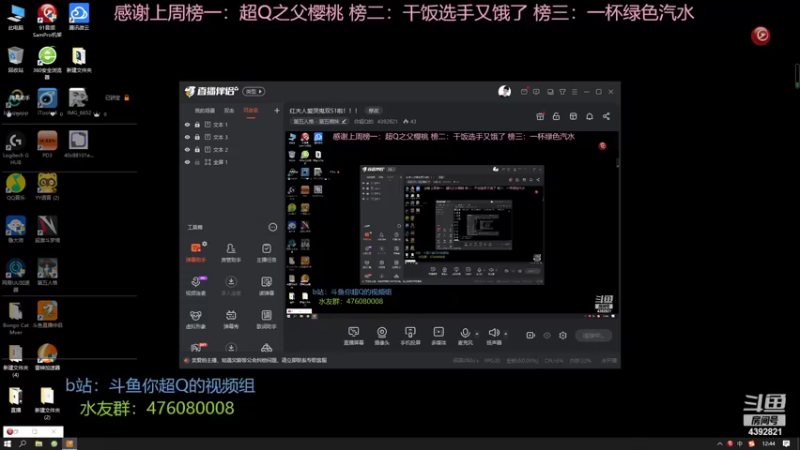This screenshot has height=450, width=800.
Task: Open the 歌词助手 tool
Action: click(266, 319)
